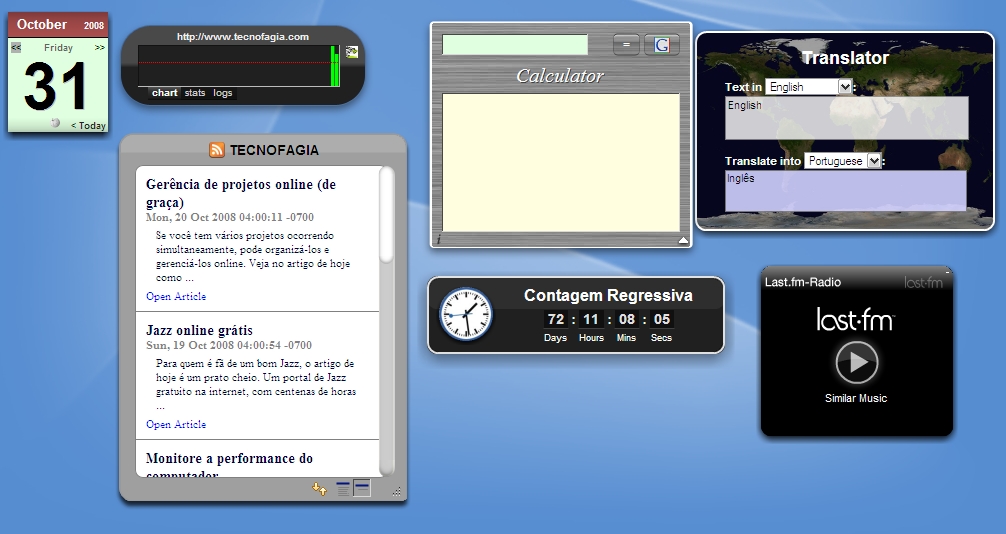This screenshot has height=534, width=1006.
Task: Open headline Gerência de projetos online
Action: click(x=241, y=193)
